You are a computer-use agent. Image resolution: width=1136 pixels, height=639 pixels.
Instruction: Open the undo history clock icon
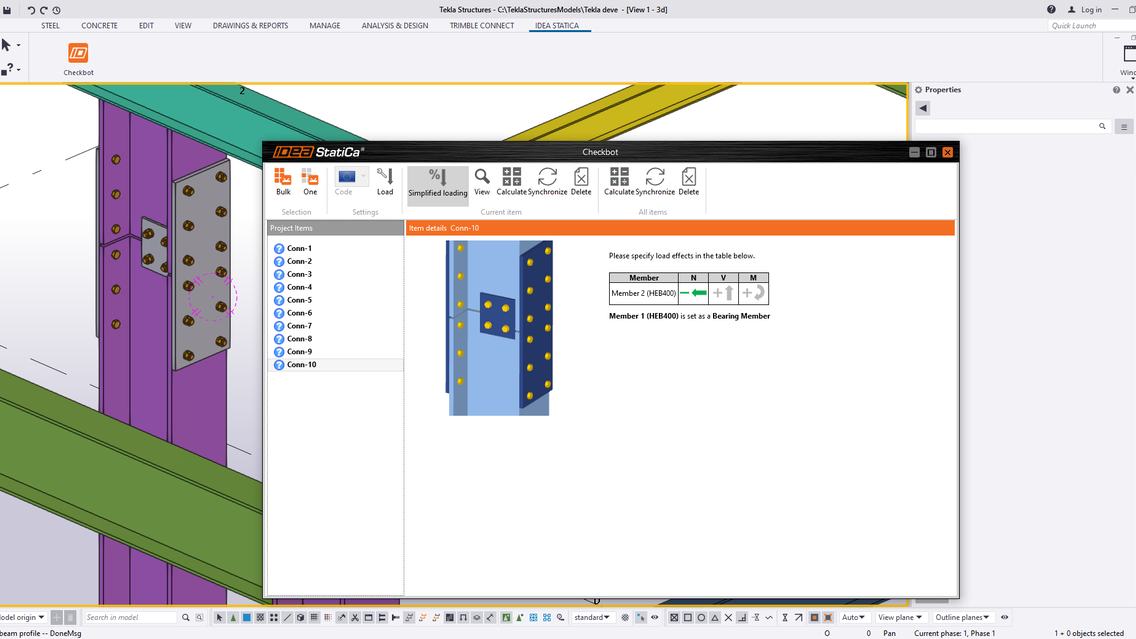point(57,10)
